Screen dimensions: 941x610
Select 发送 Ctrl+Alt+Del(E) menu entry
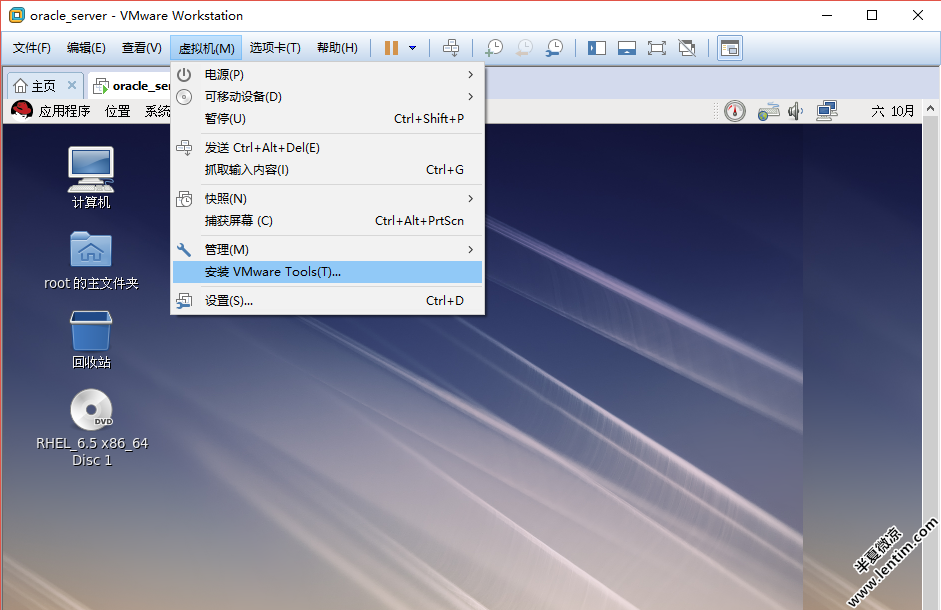point(327,148)
